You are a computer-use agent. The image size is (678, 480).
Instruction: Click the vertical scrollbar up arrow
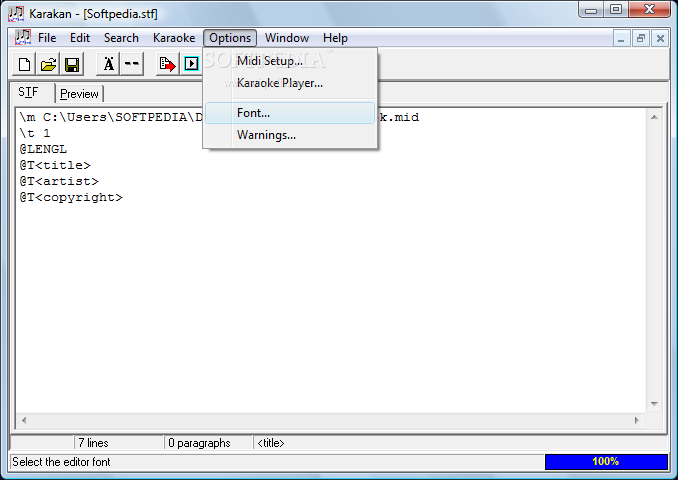pyautogui.click(x=654, y=117)
